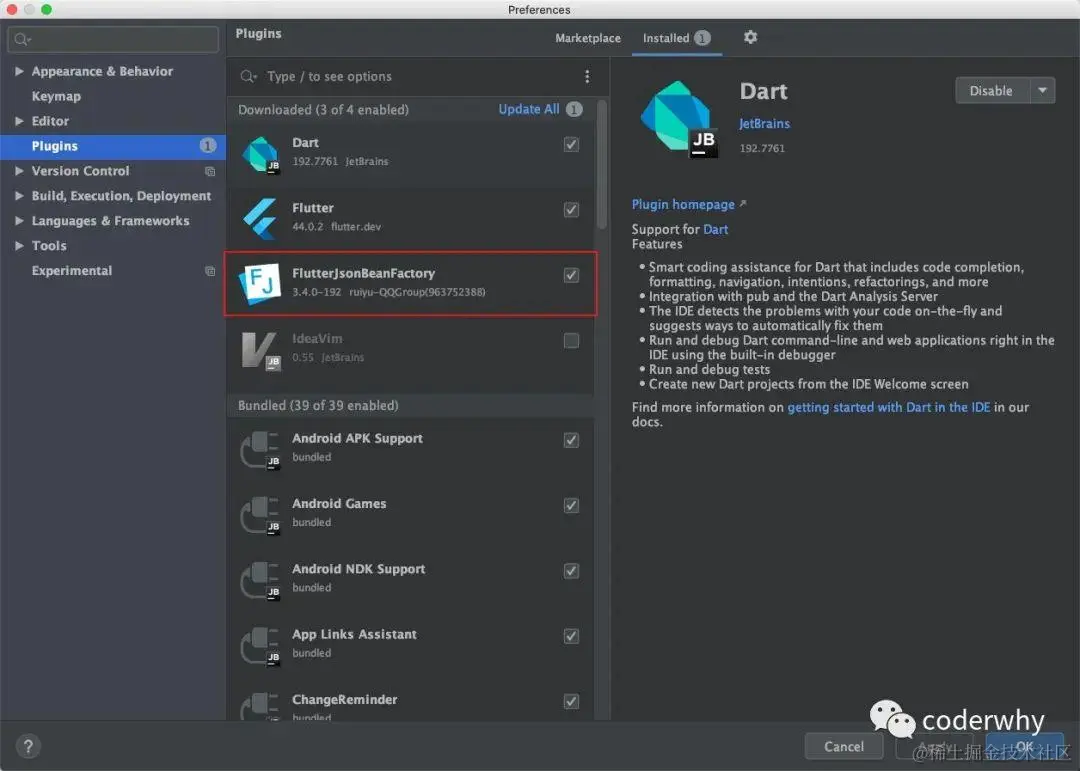Select the ChangeReminder plugin row
The image size is (1080, 771).
click(411, 703)
